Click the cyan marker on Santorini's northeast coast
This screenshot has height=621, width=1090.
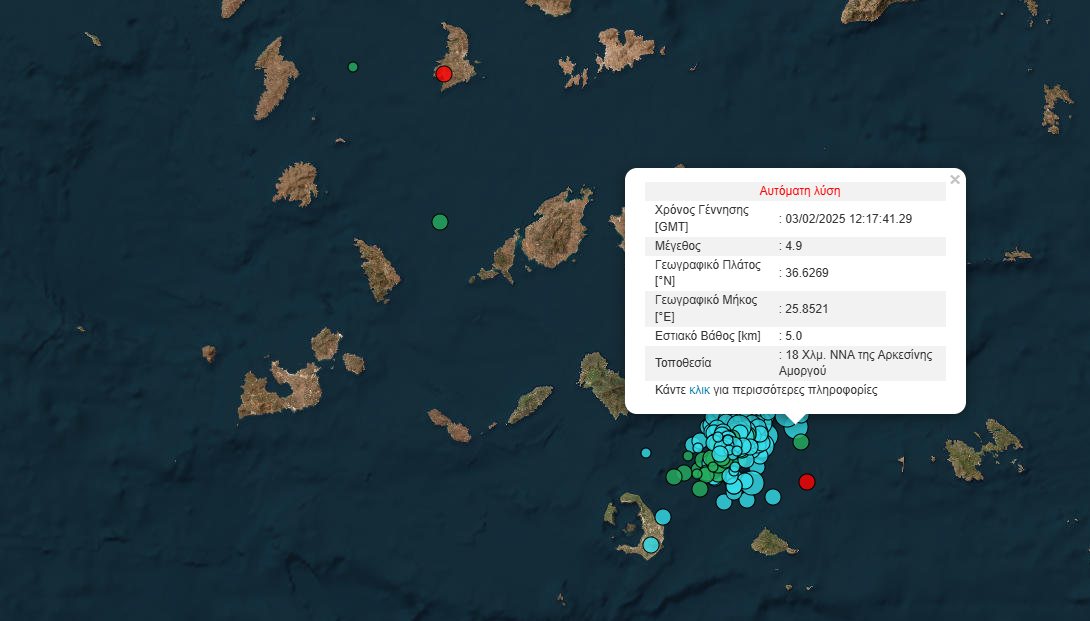click(662, 516)
